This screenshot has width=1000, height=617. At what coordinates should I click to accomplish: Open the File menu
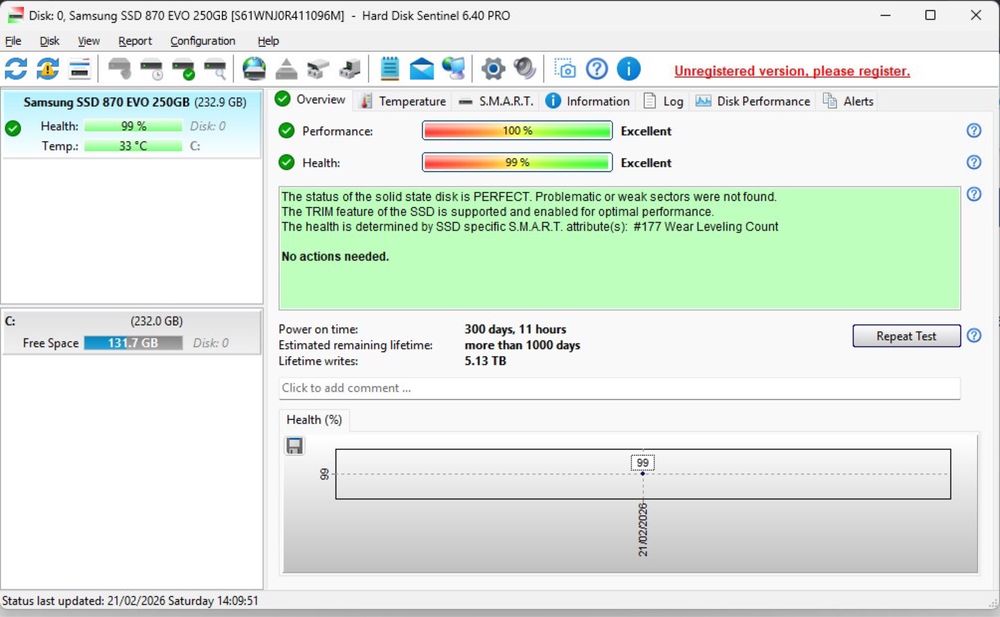[x=13, y=41]
